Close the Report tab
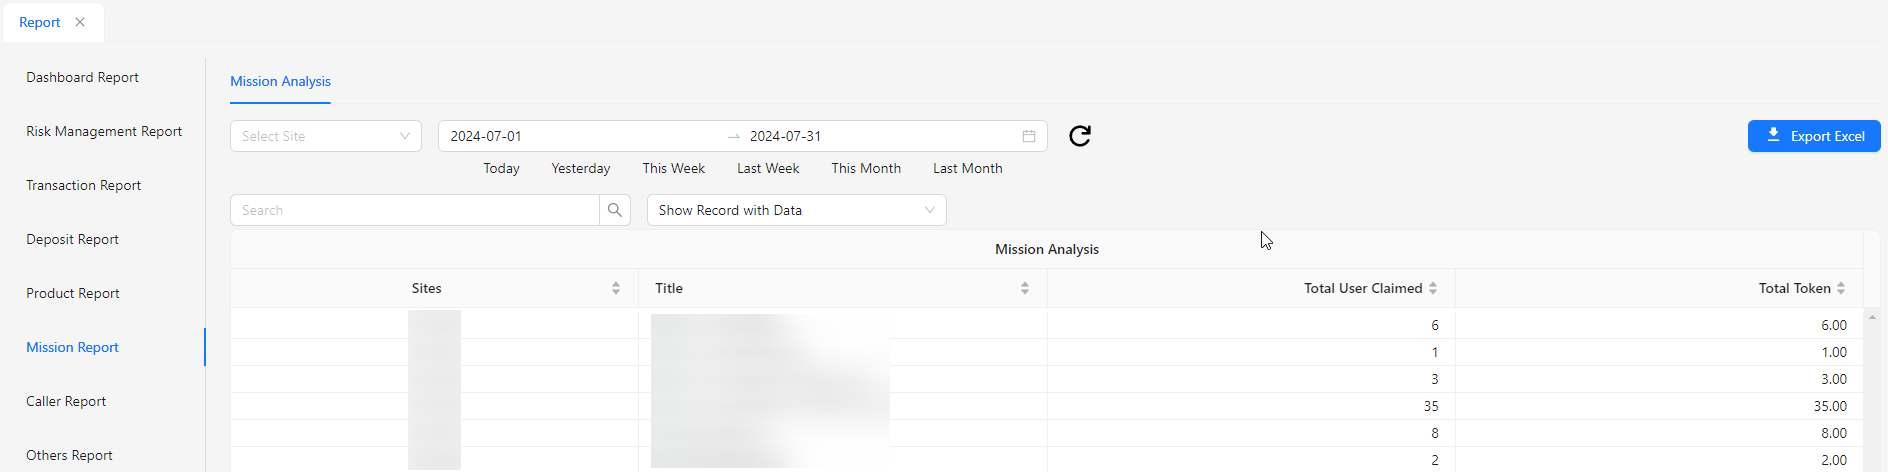The image size is (1888, 472). (x=80, y=22)
